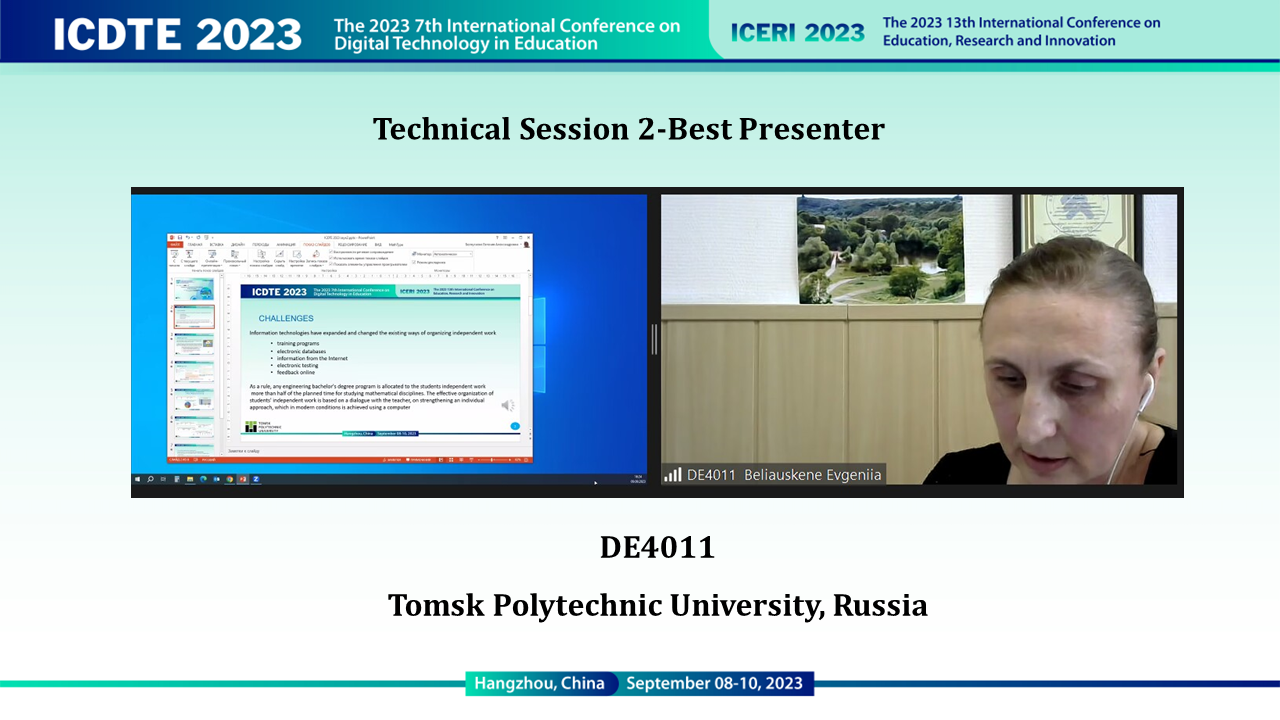Toggle the Use Presenter View checkbox
This screenshot has width=1280, height=720.
point(414,262)
